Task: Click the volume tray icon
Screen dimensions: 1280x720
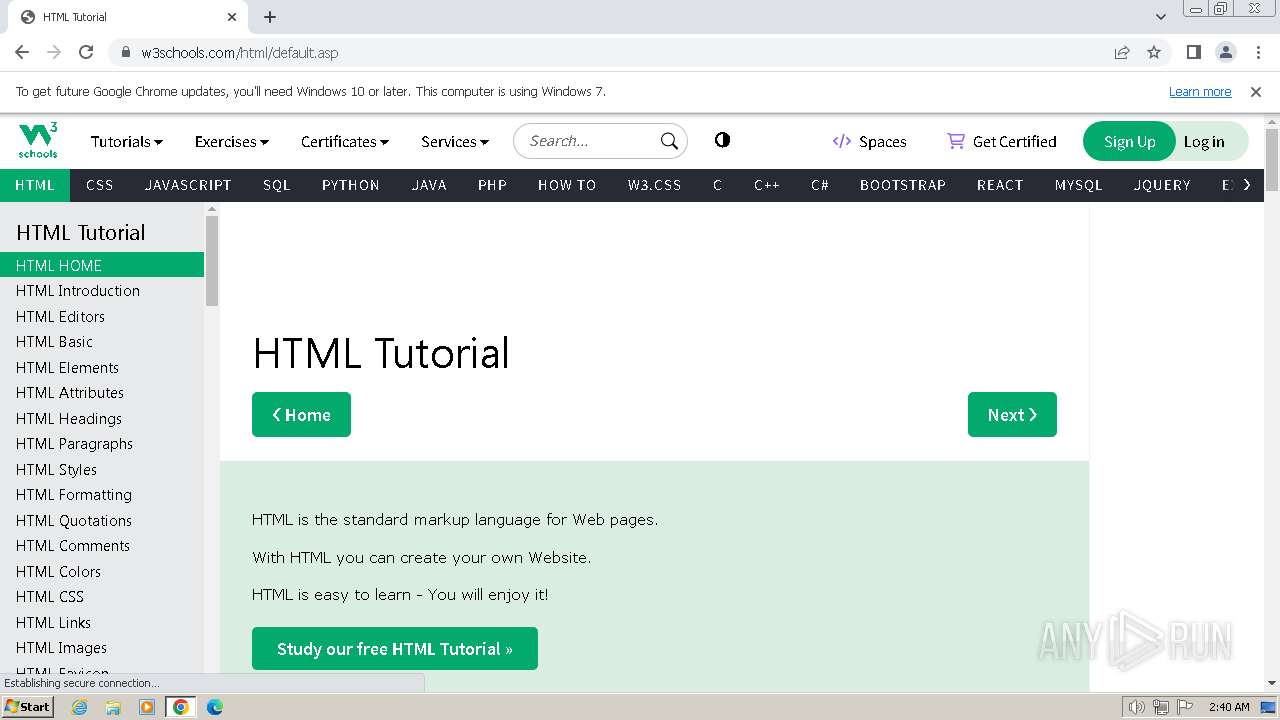Action: (1136, 707)
